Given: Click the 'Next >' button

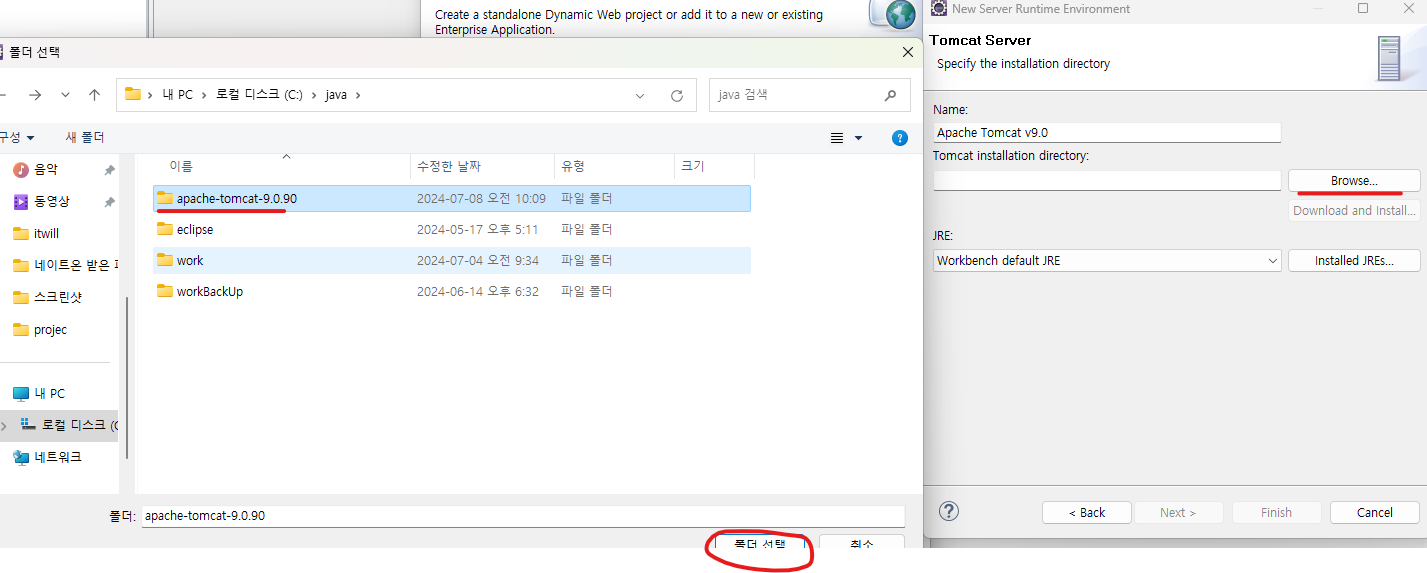Looking at the screenshot, I should [x=1178, y=512].
